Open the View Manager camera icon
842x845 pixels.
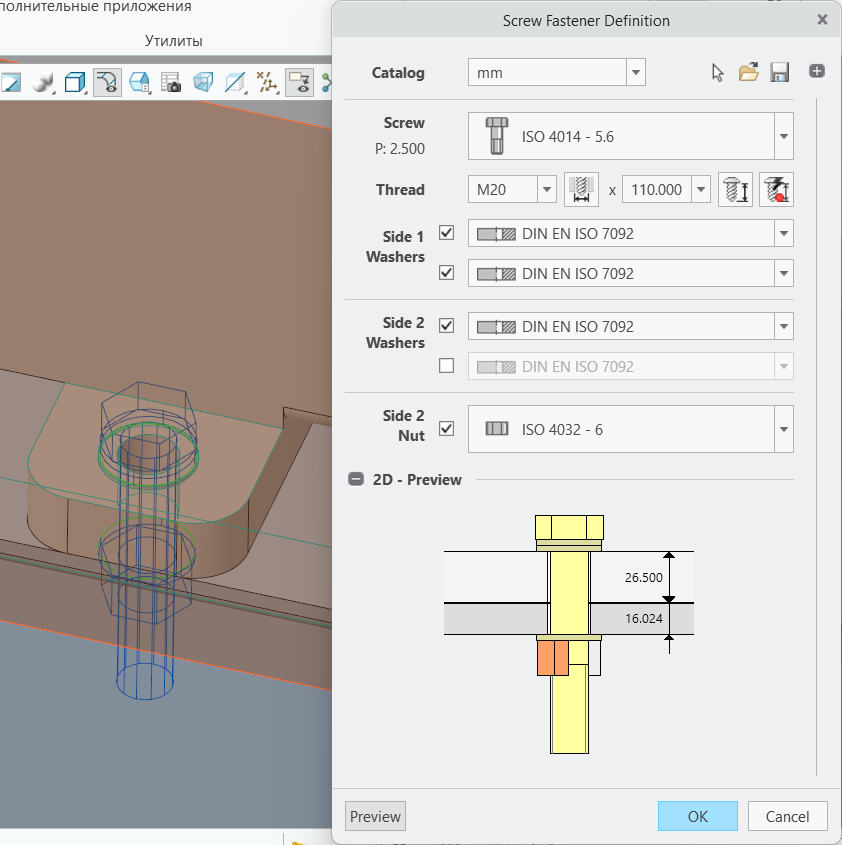point(171,82)
